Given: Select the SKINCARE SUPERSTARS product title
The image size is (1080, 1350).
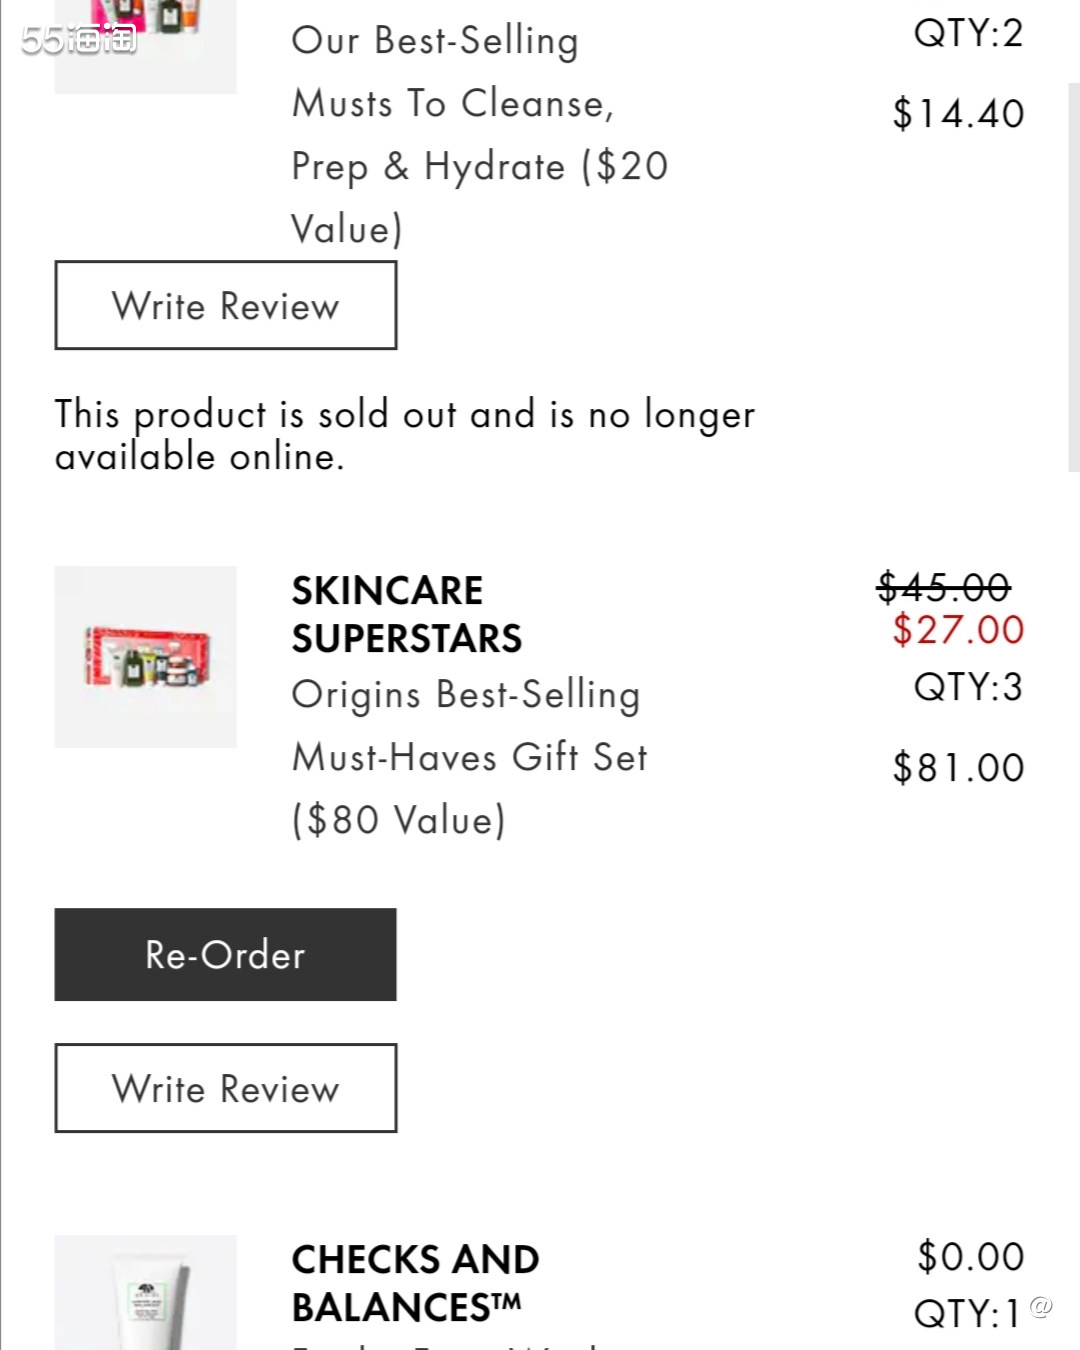Looking at the screenshot, I should [x=406, y=614].
